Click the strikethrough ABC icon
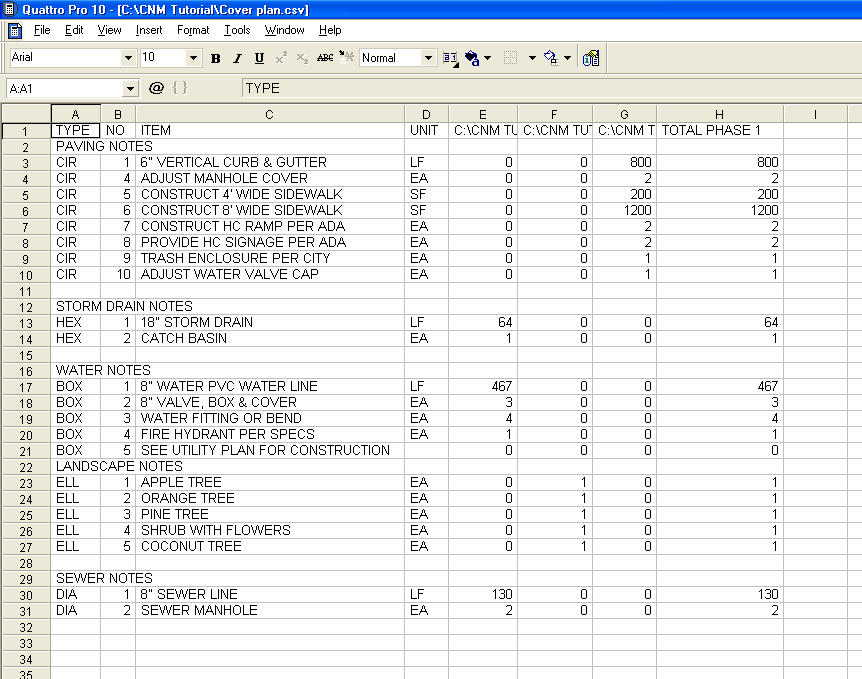Viewport: 862px width, 679px height. 325,58
